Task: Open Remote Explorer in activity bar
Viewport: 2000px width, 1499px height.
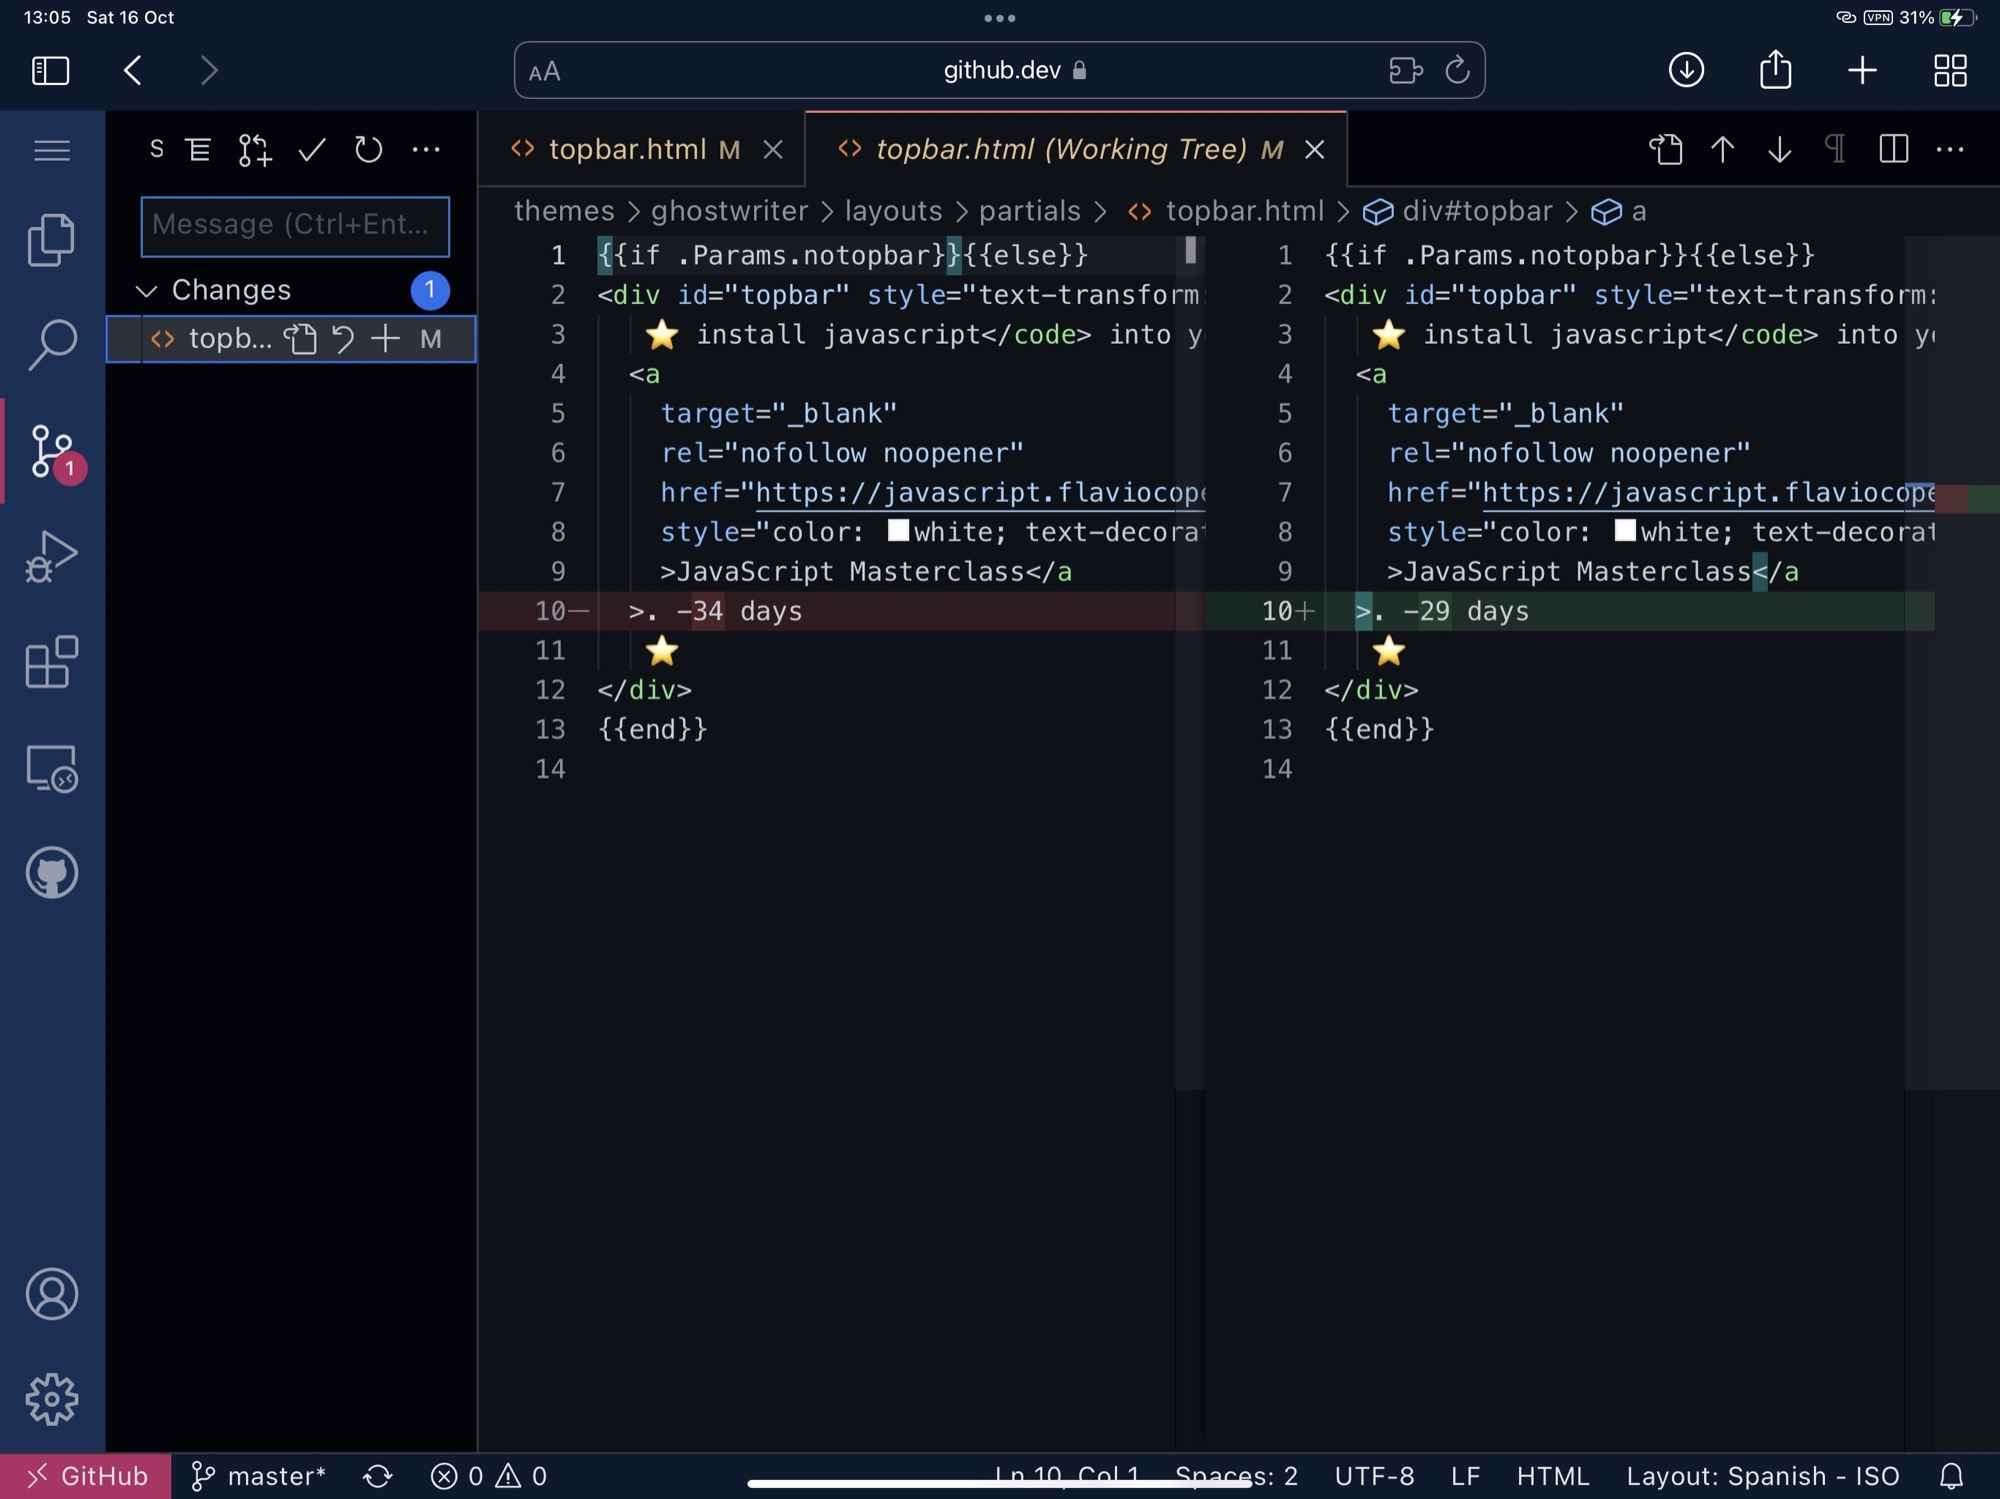Action: point(51,768)
